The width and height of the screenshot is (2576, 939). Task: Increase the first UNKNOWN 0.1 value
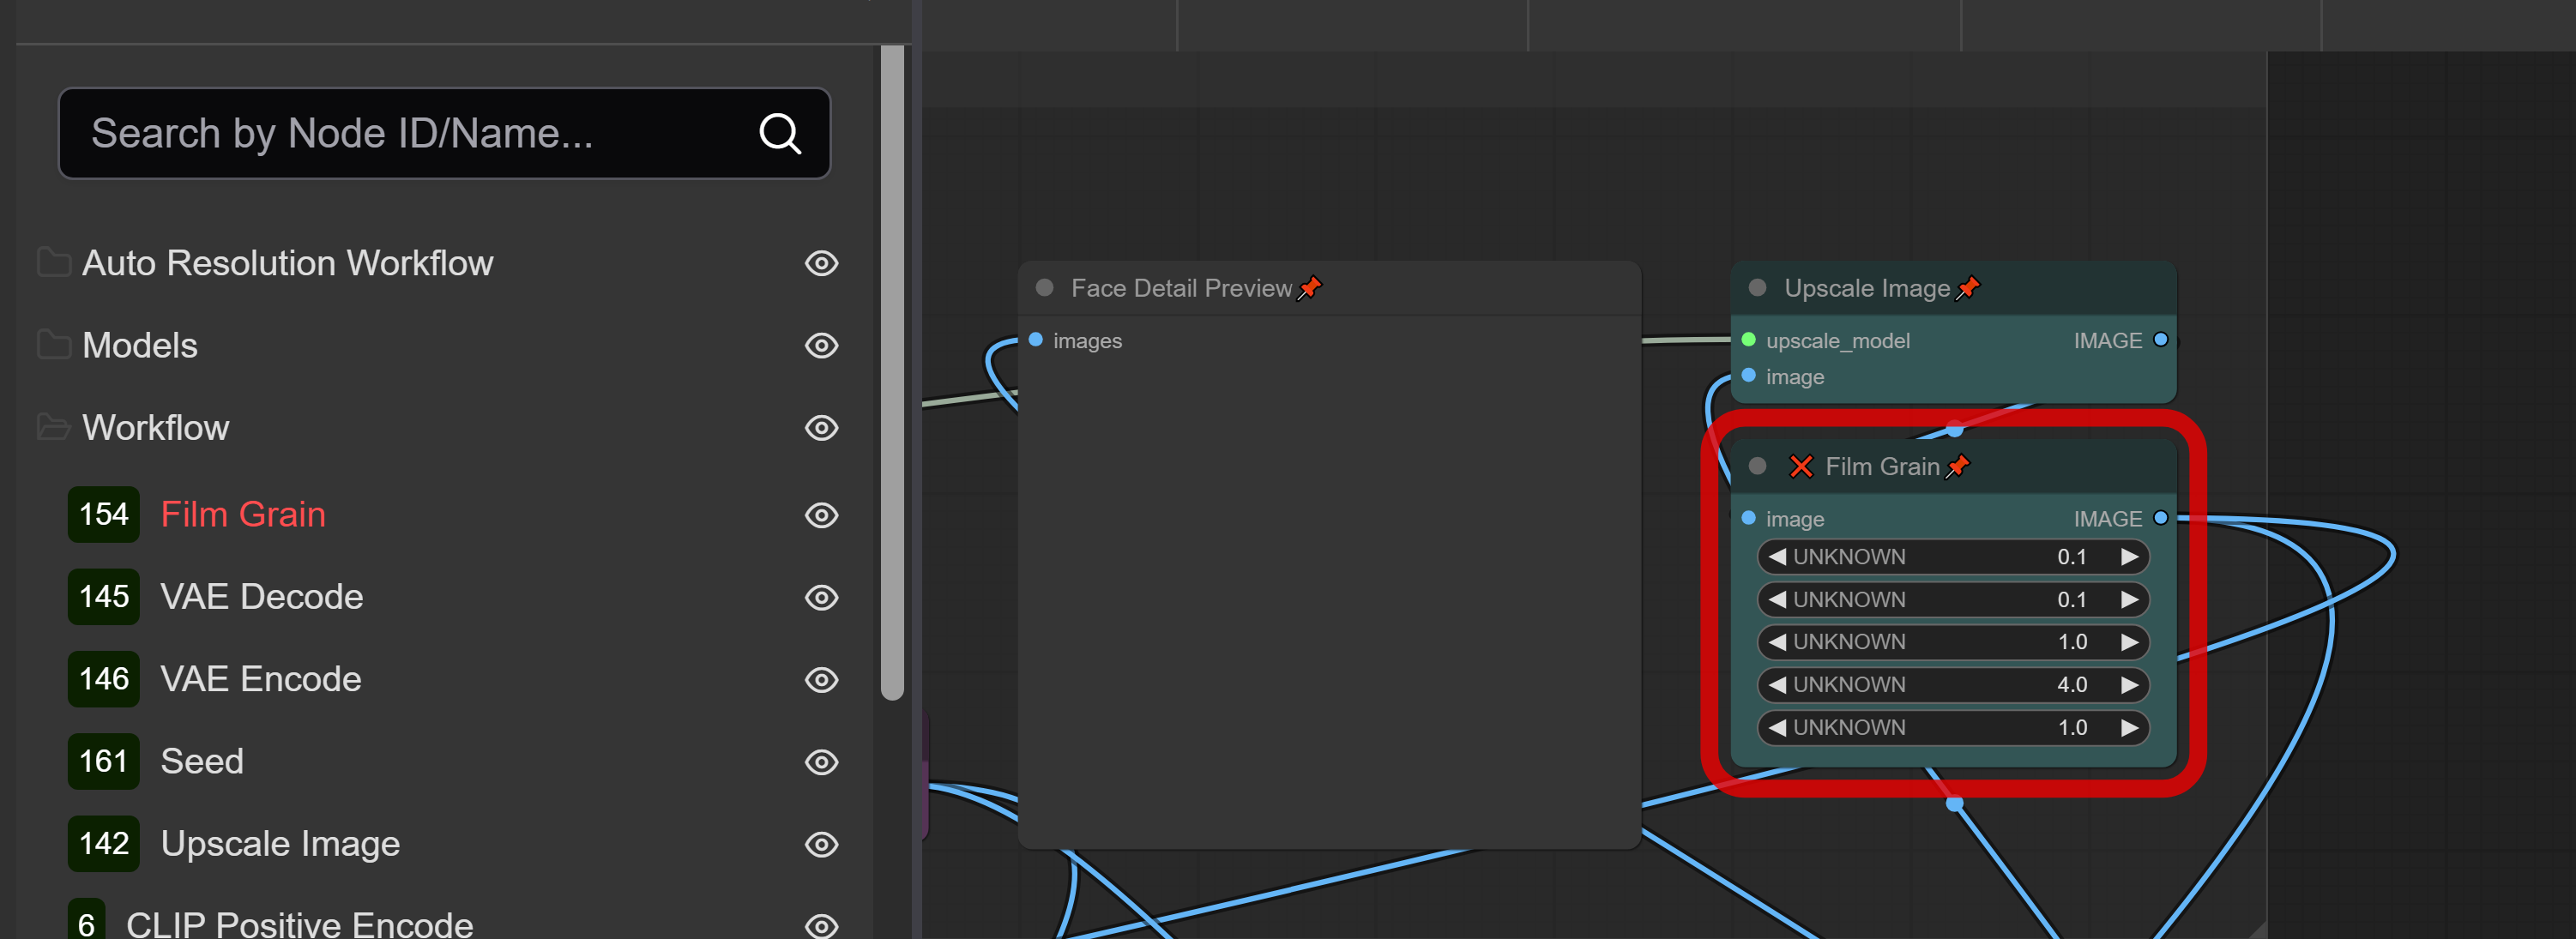point(2130,557)
